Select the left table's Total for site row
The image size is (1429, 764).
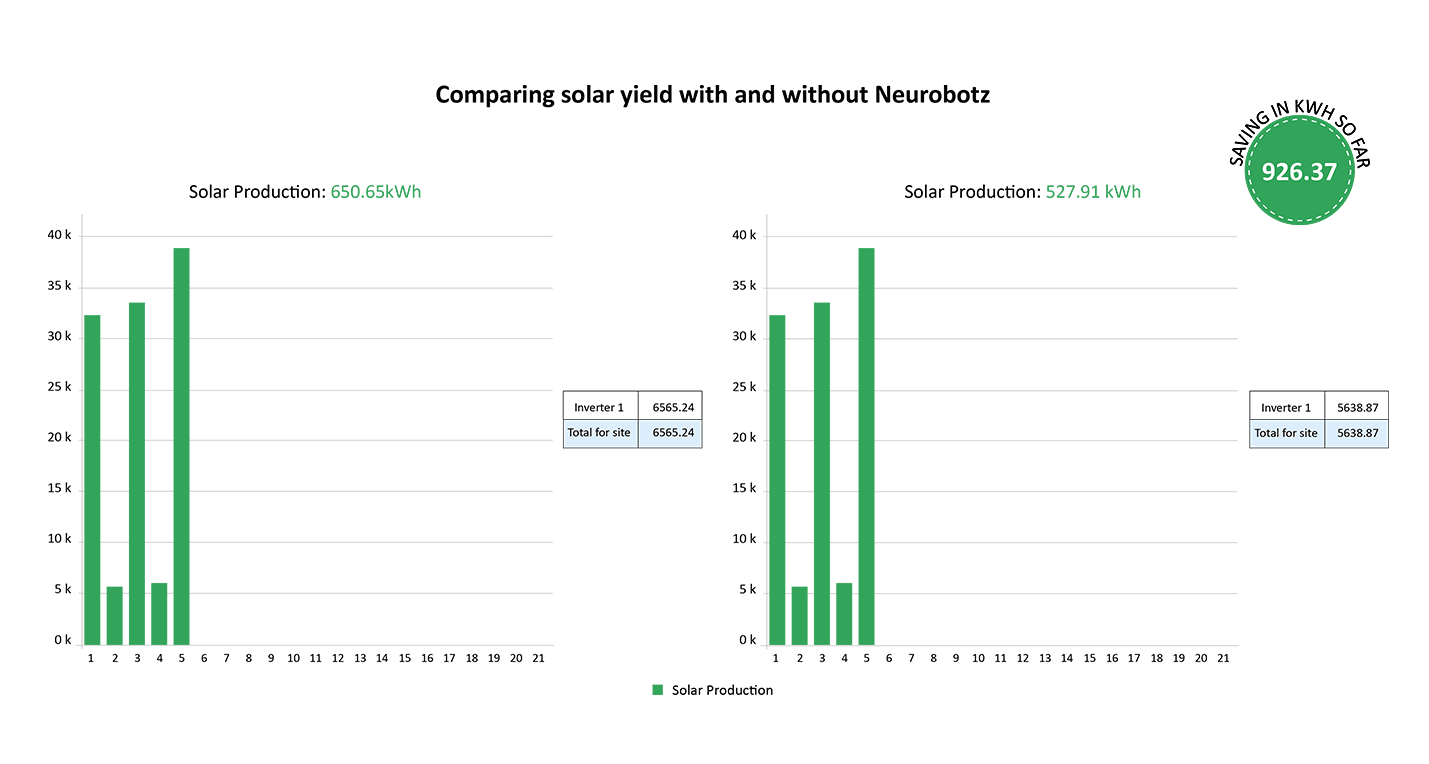point(632,433)
